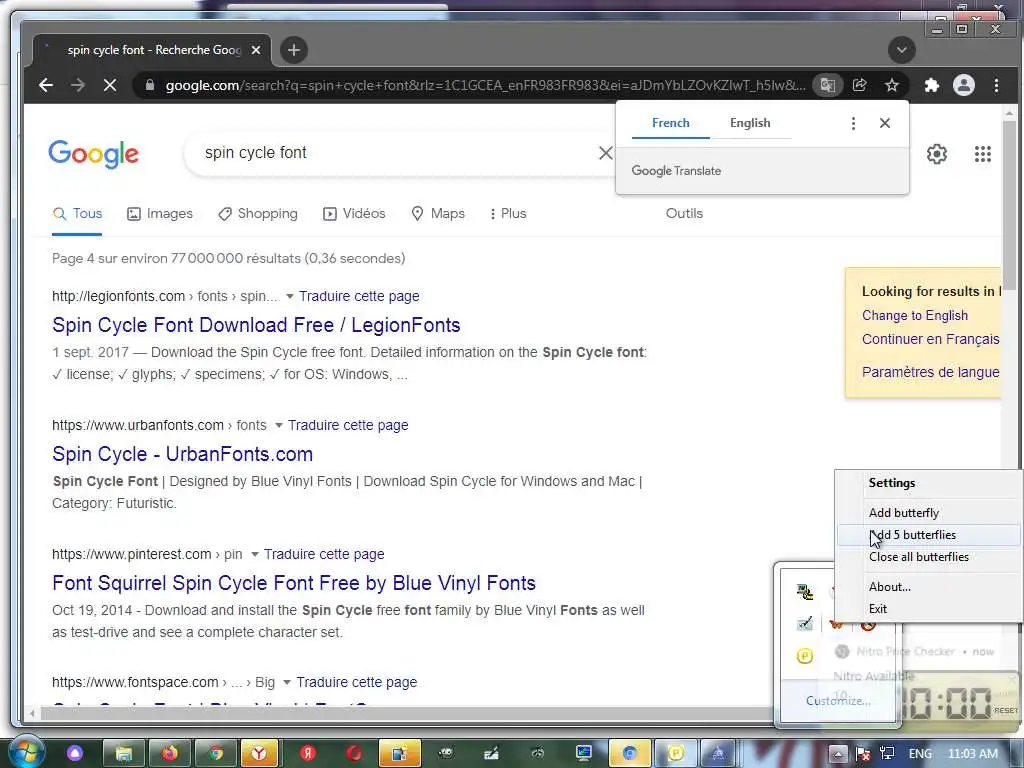The image size is (1024, 768).
Task: Click the RESET button on the timer
Action: 1006,711
